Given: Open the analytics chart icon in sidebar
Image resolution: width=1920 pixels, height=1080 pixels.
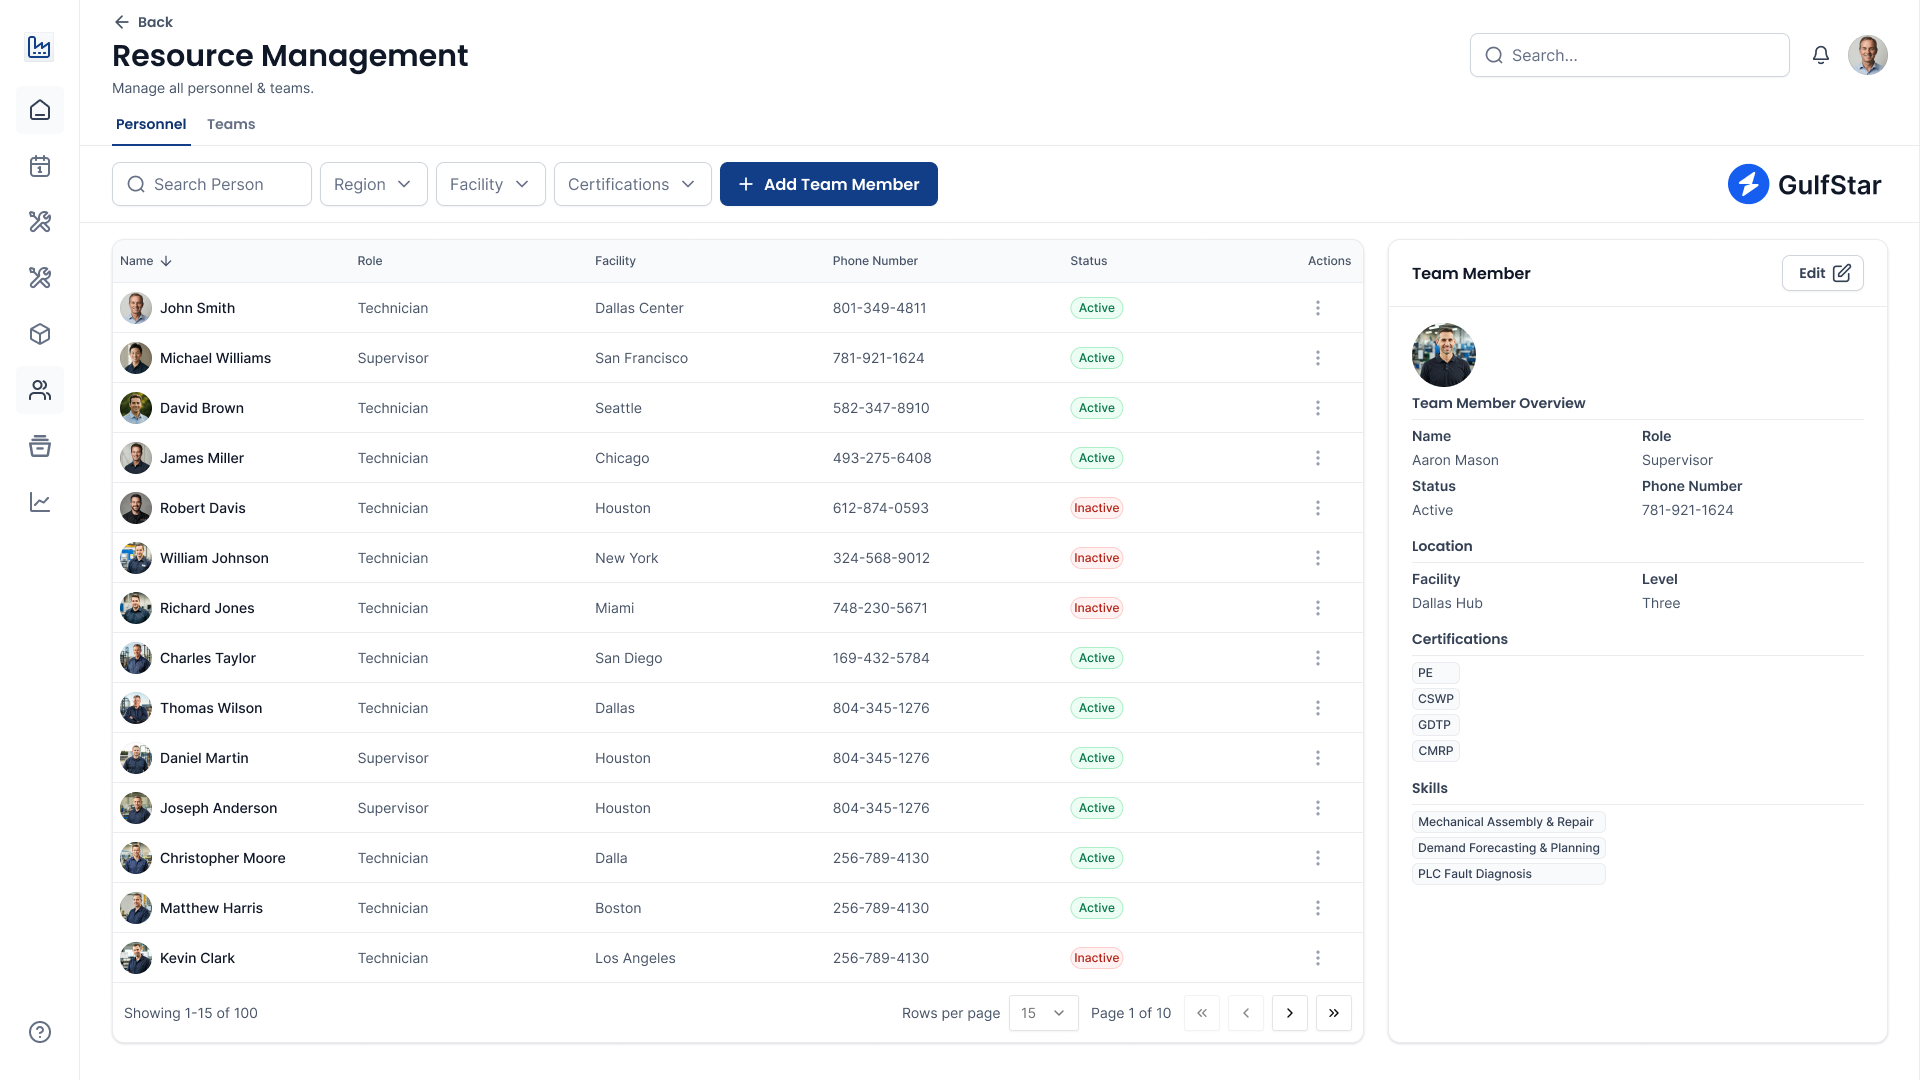Looking at the screenshot, I should tap(40, 502).
